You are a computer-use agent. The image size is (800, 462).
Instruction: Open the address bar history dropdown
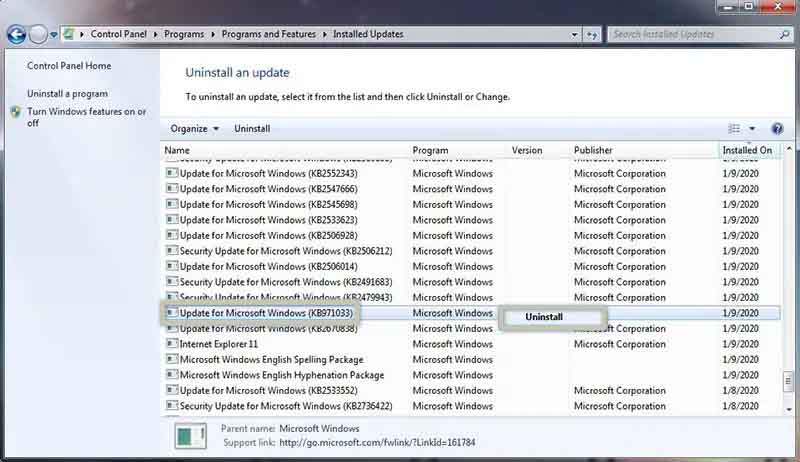(x=574, y=35)
